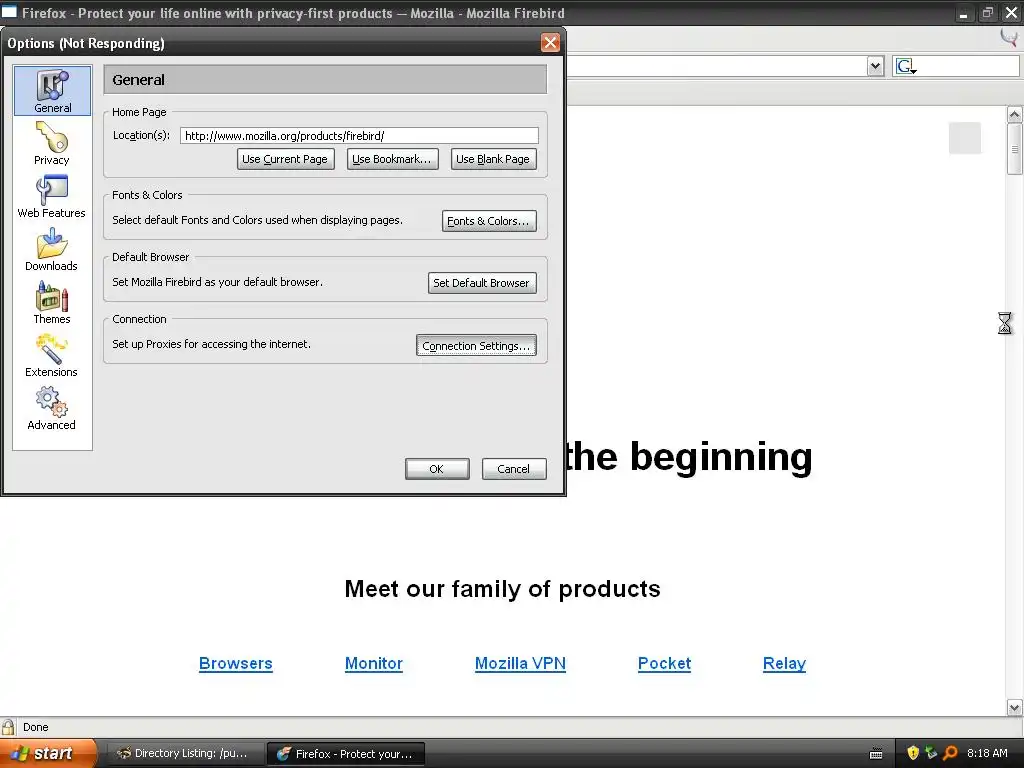
Task: Click the orange magnifier tray icon
Action: coord(950,753)
